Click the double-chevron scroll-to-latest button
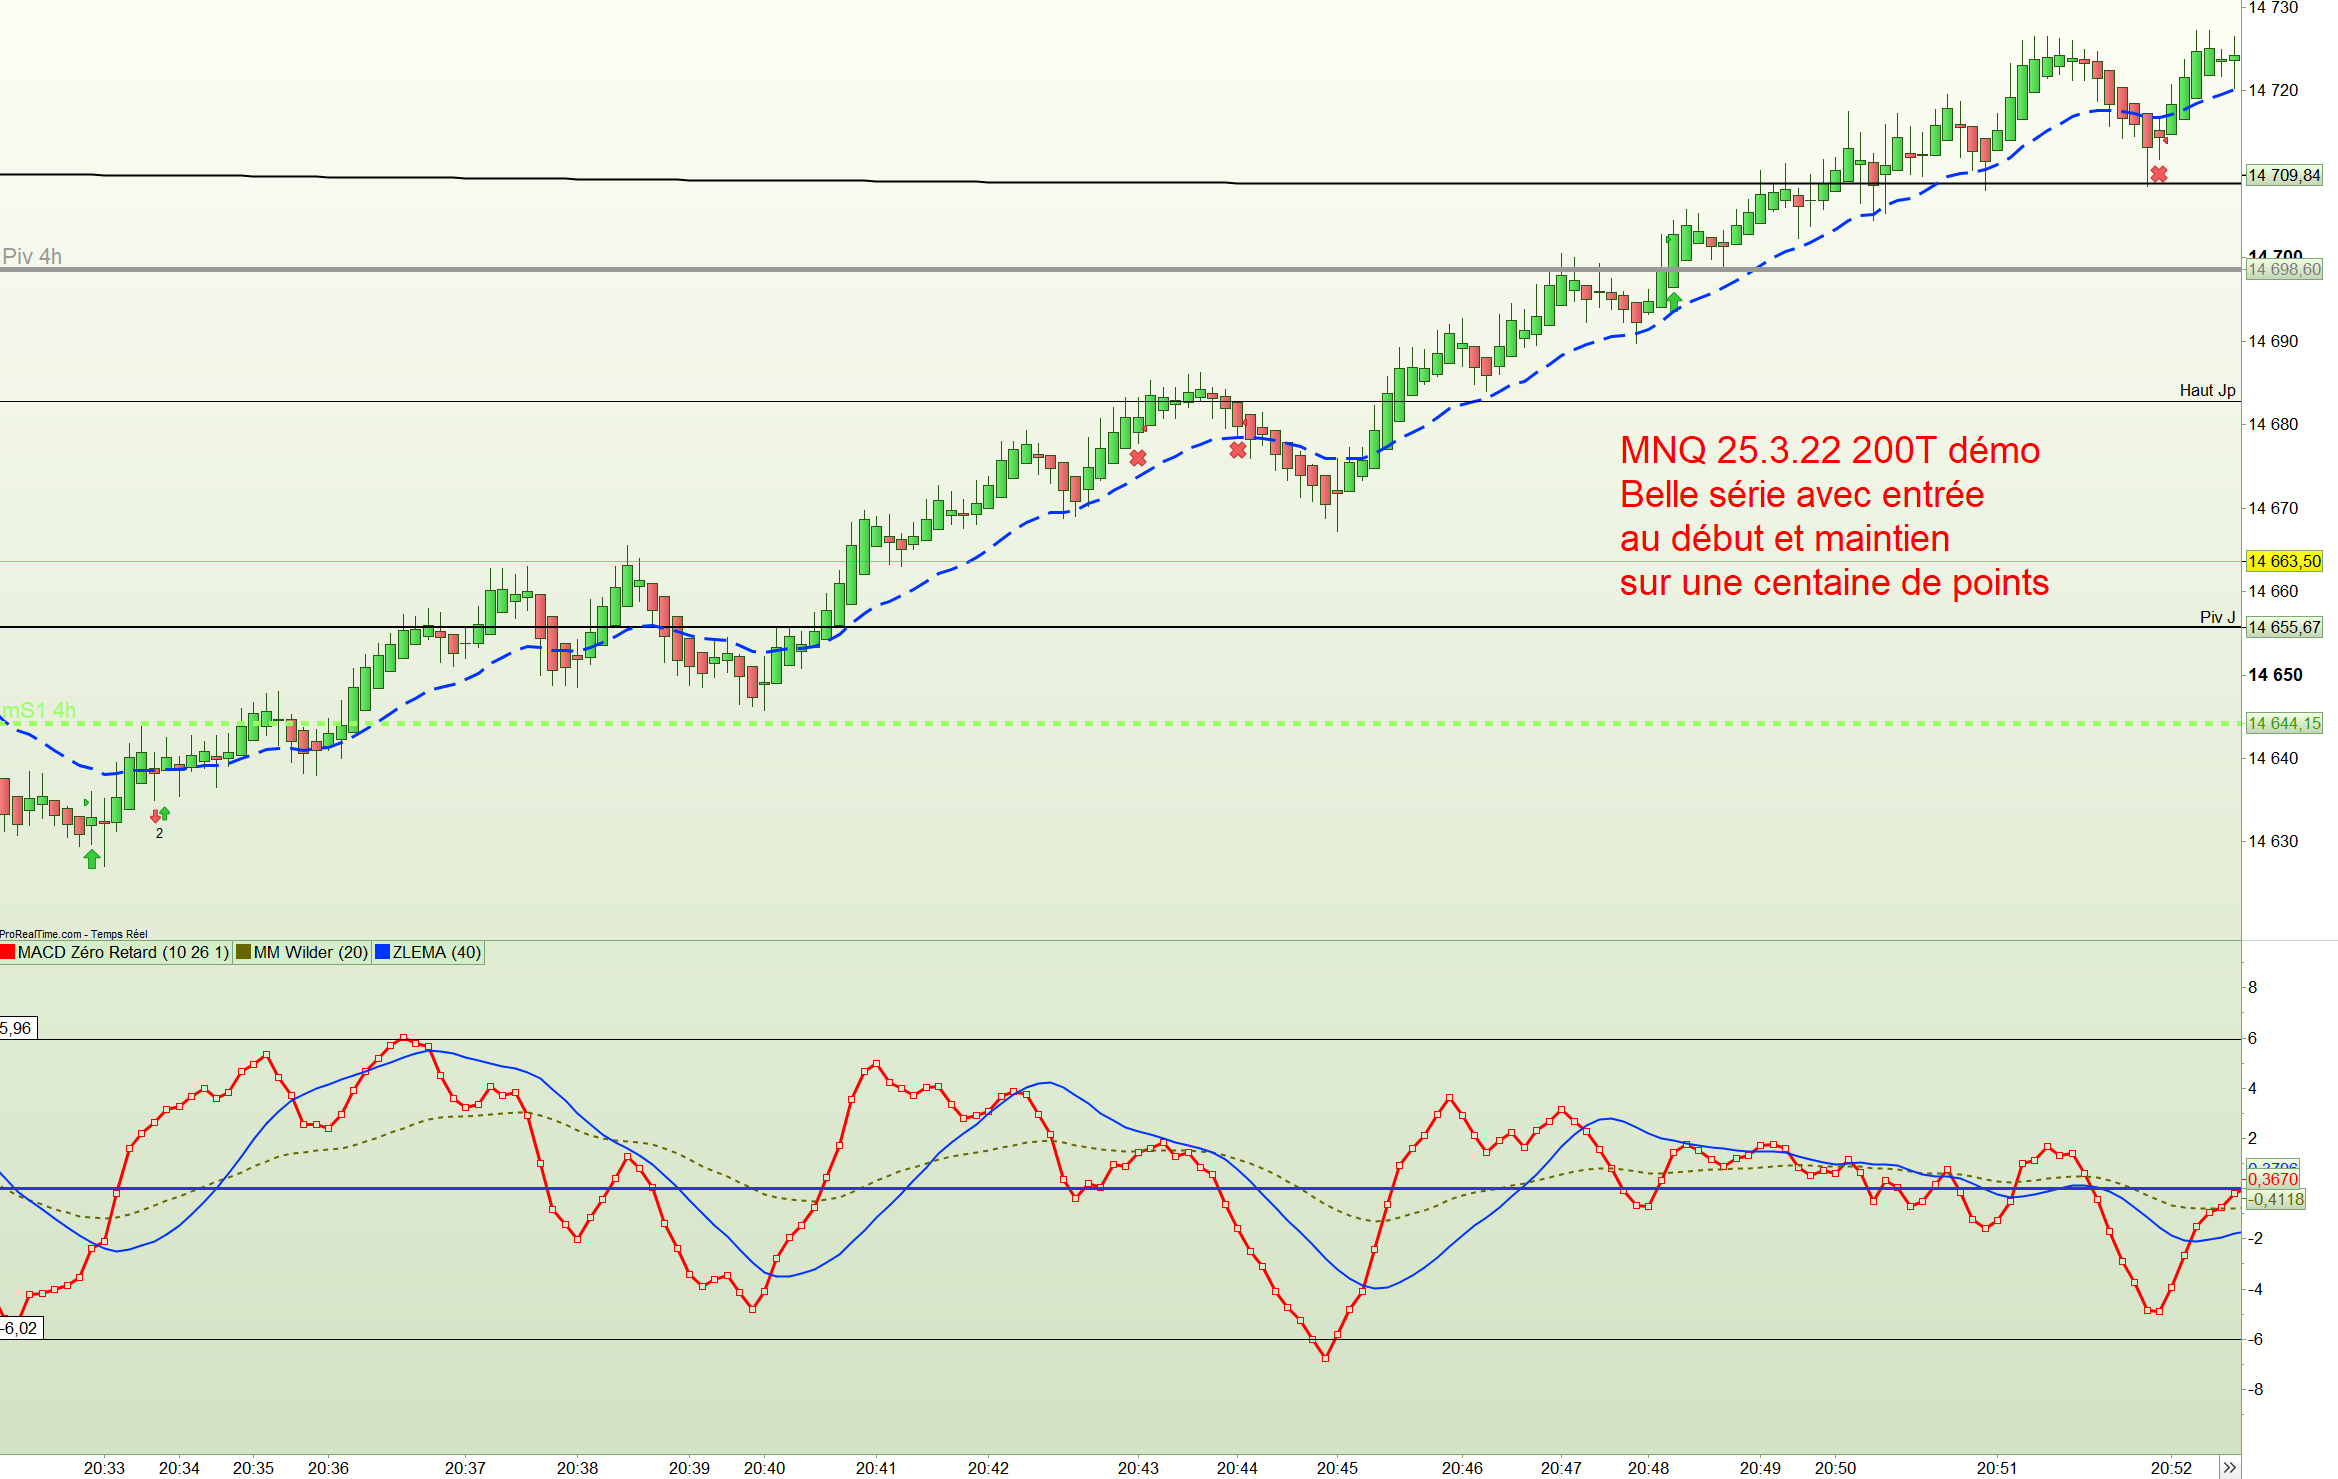Viewport: 2338px width, 1479px height. pyautogui.click(x=2229, y=1467)
